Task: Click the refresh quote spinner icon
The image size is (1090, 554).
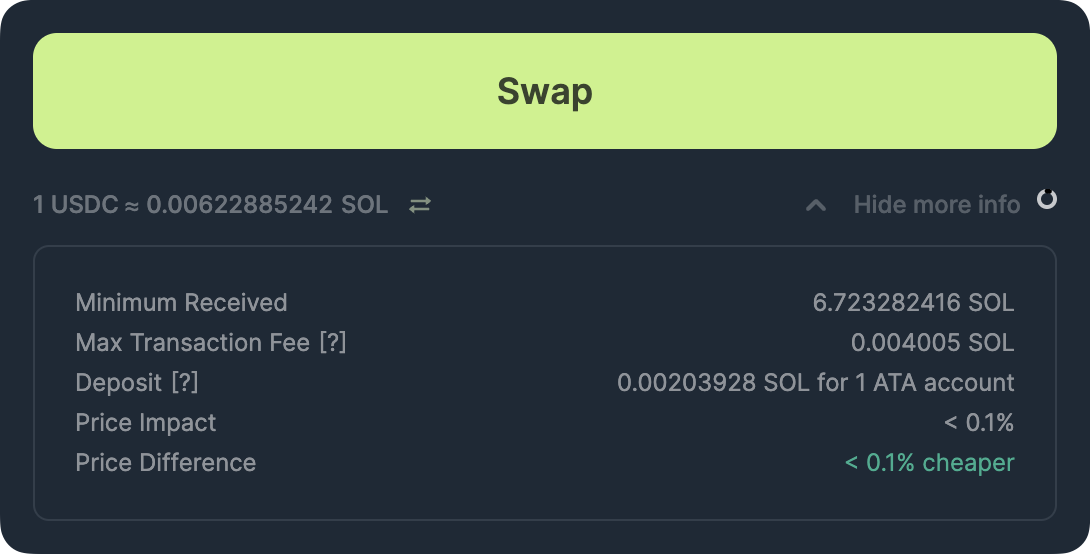Action: pos(1046,199)
